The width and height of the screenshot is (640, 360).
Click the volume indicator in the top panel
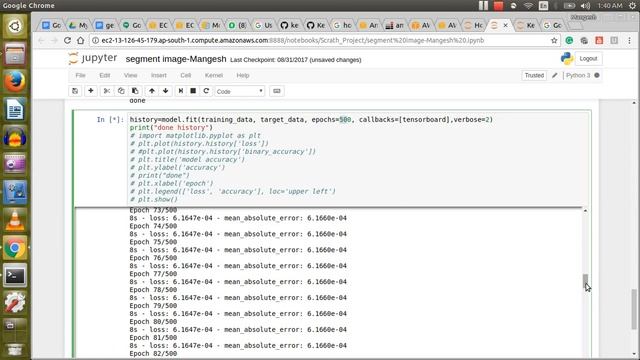(x=585, y=6)
